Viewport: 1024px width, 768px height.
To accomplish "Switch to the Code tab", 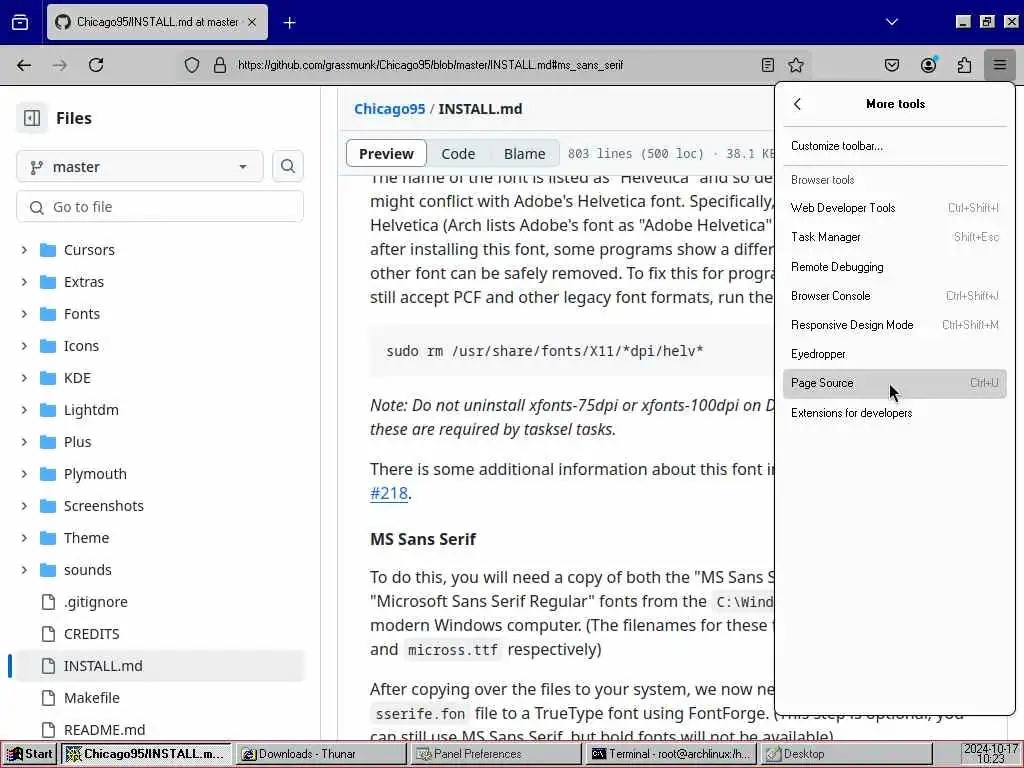I will [x=458, y=153].
